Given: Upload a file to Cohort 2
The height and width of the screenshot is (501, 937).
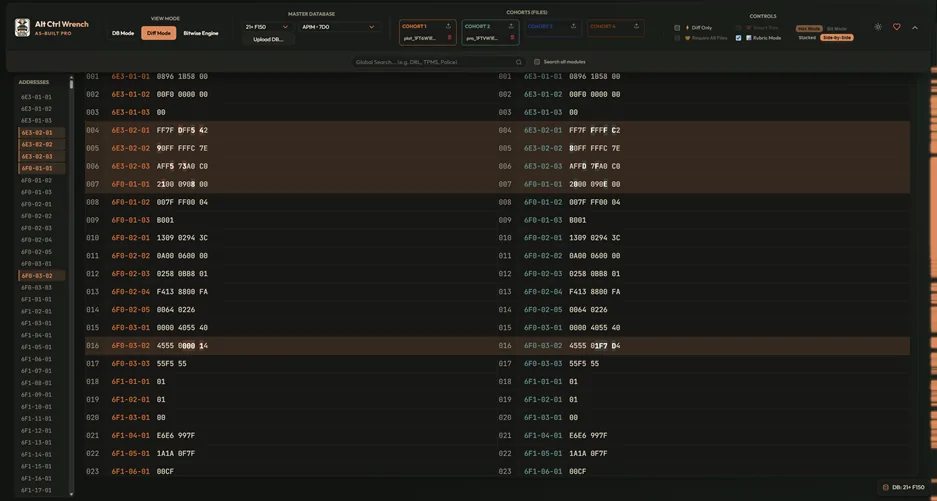Looking at the screenshot, I should (x=511, y=26).
